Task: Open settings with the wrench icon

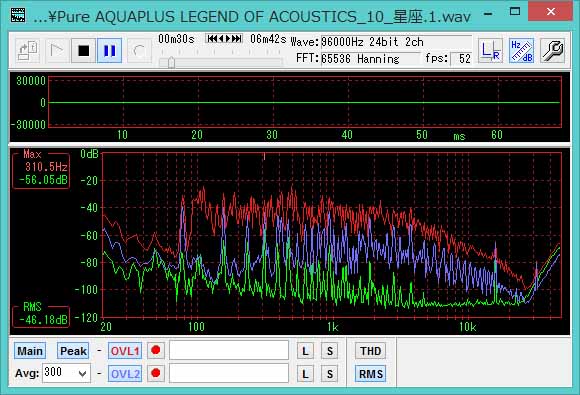Action: [x=552, y=51]
